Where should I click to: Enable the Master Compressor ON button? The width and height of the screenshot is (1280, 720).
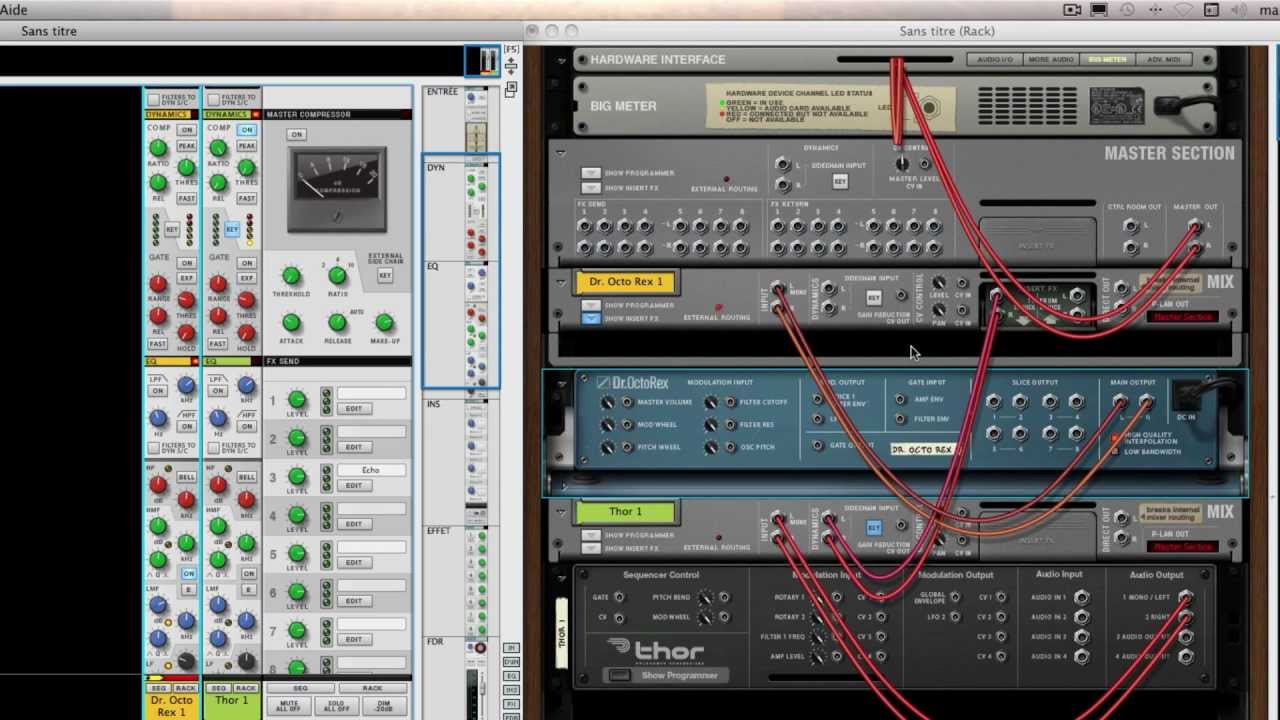pos(296,134)
